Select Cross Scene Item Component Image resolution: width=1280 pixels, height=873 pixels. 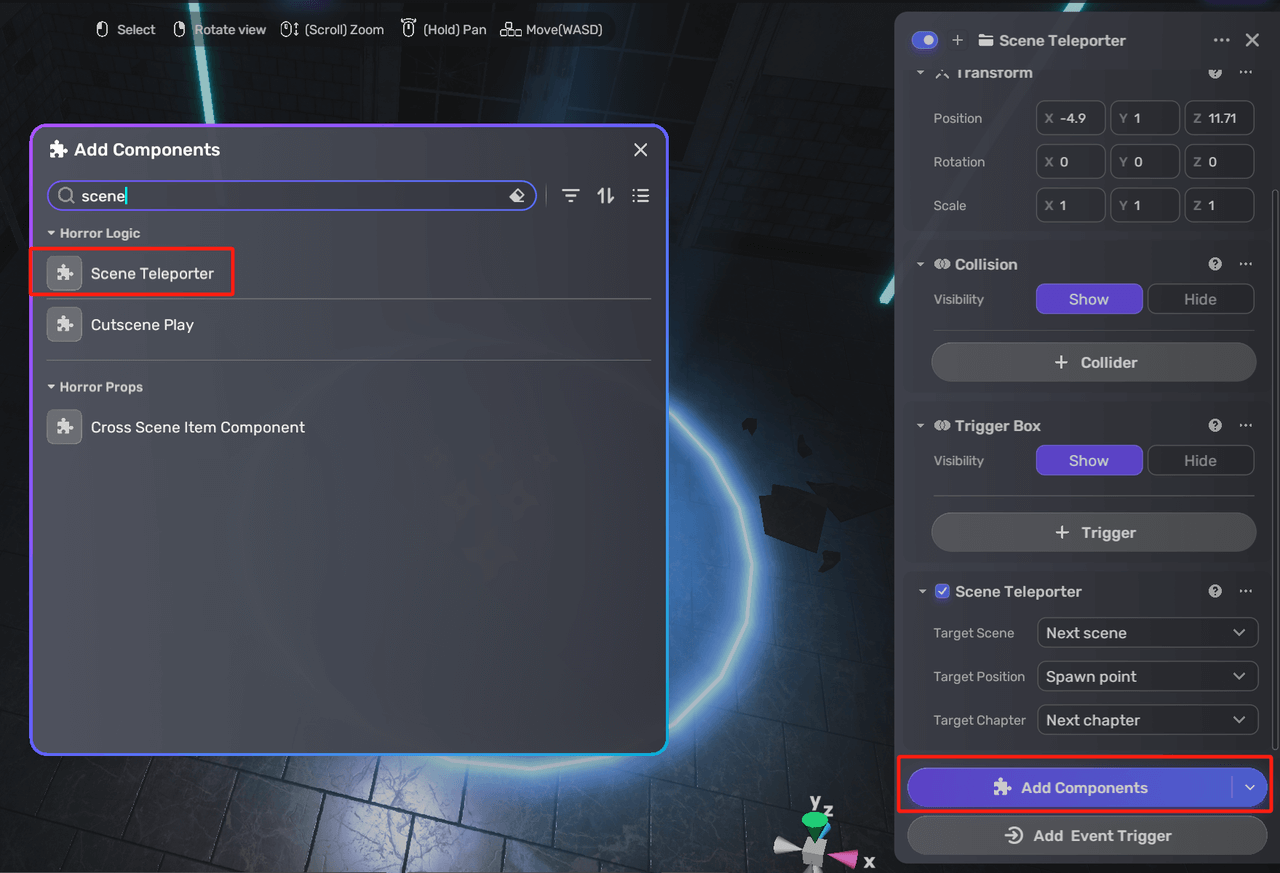pyautogui.click(x=197, y=427)
